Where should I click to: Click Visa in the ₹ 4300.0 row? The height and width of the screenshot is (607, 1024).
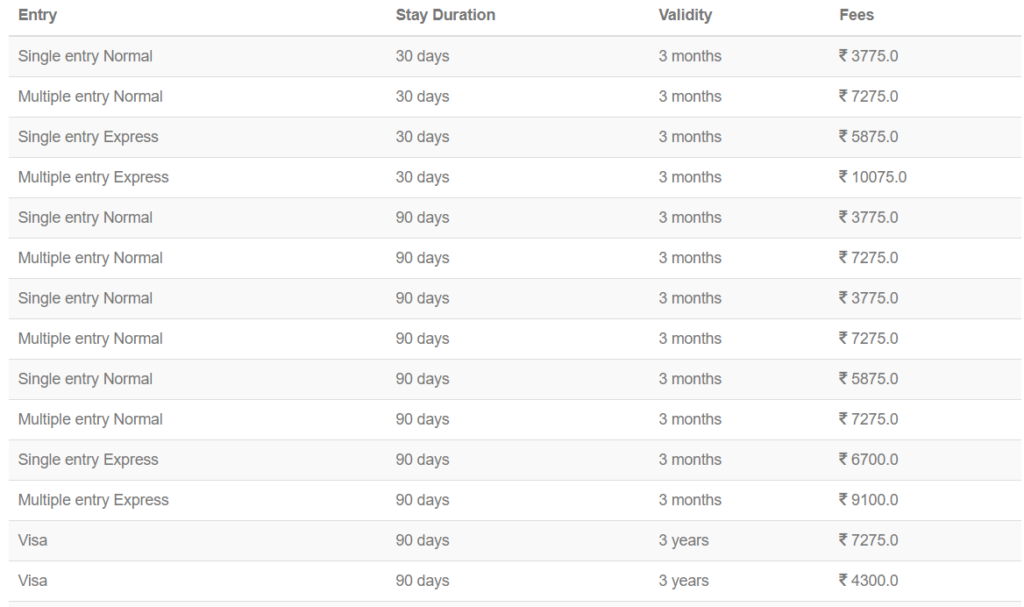click(32, 580)
